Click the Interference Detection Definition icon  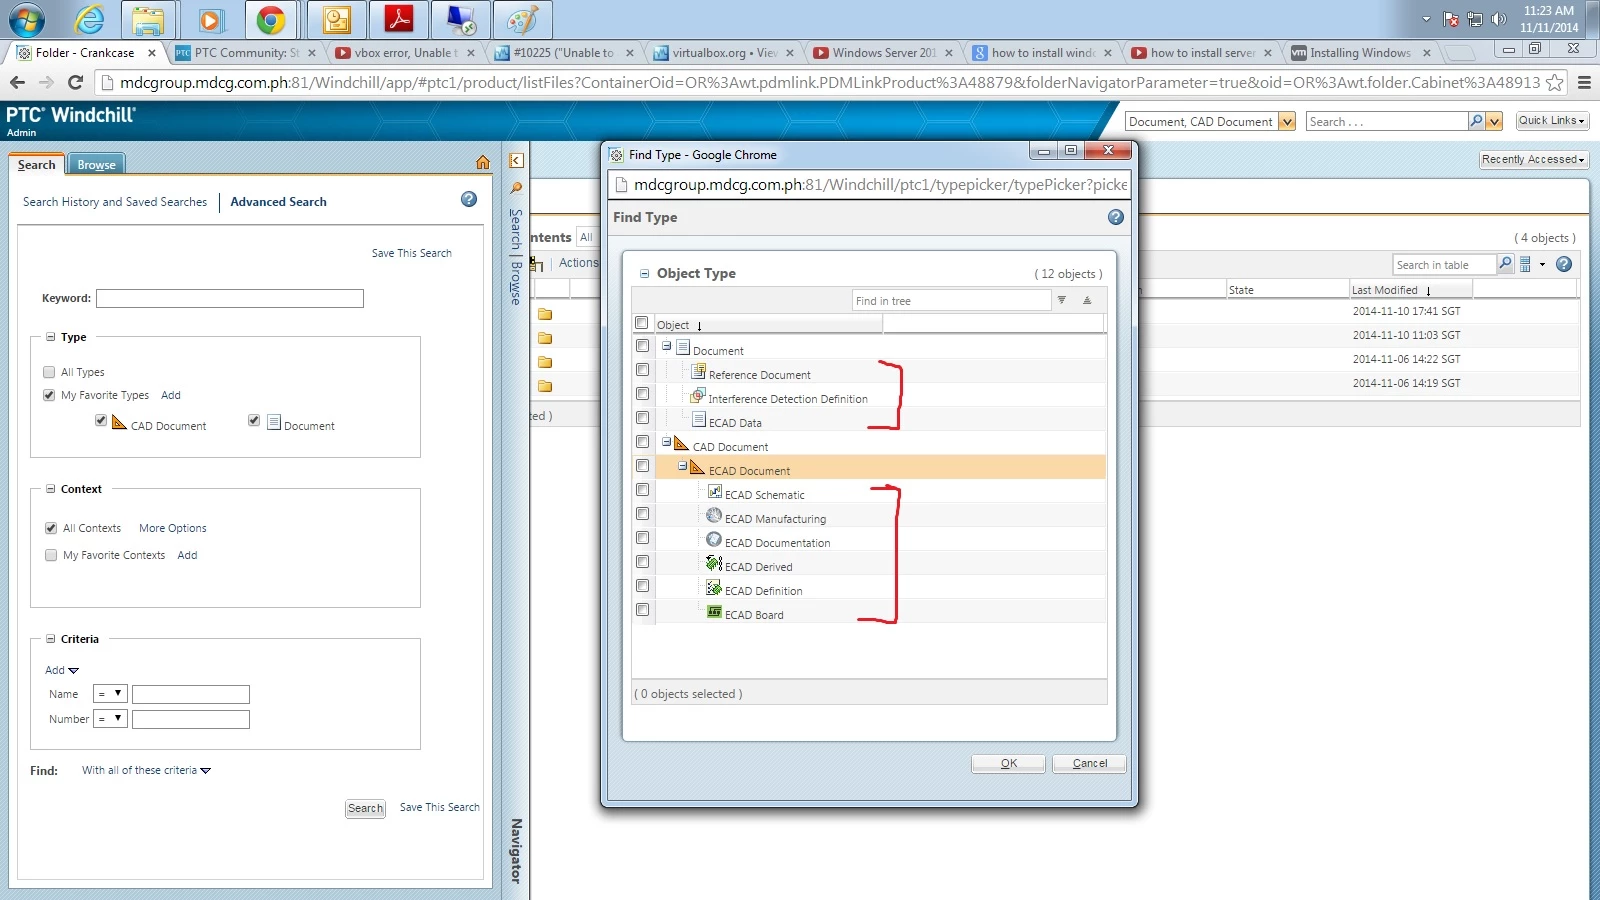click(x=699, y=395)
